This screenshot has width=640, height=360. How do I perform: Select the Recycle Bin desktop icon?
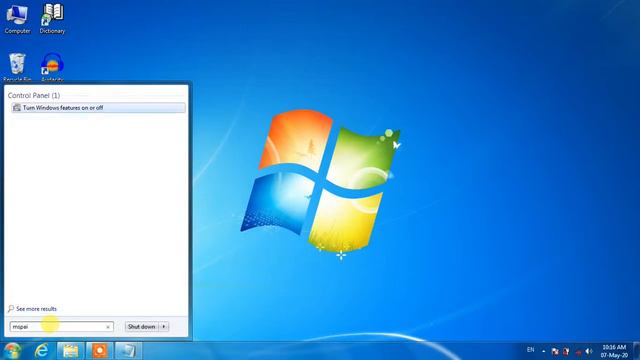pyautogui.click(x=17, y=67)
